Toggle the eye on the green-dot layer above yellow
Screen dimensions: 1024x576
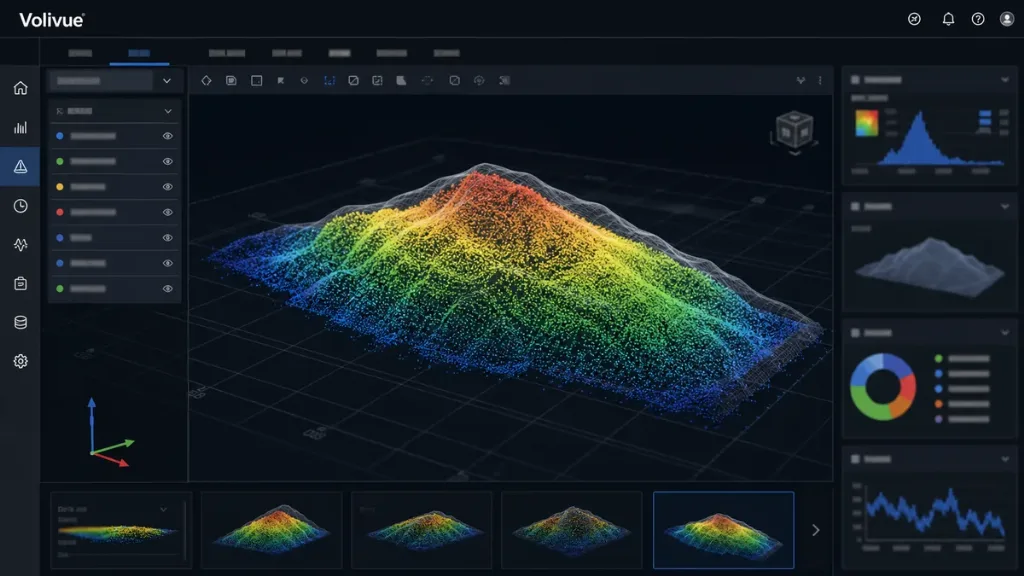click(x=168, y=161)
